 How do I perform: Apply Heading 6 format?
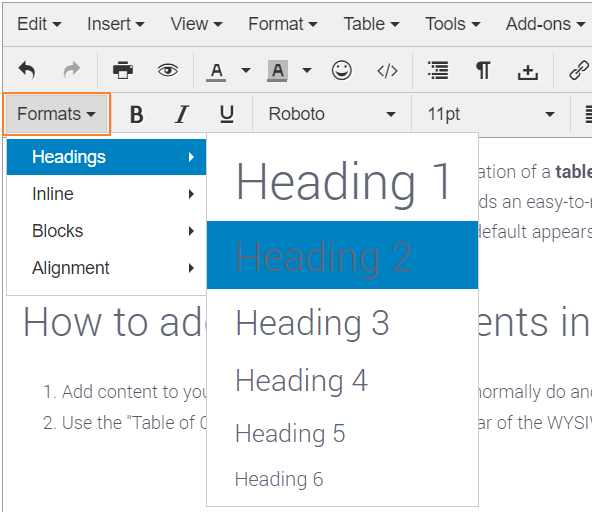(342, 480)
